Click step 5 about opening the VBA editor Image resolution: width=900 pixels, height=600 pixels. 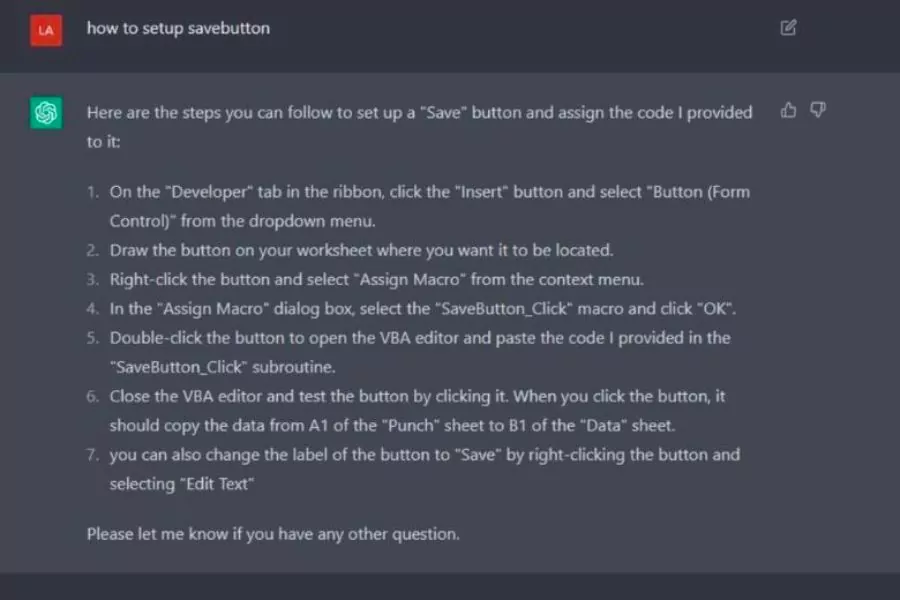point(420,352)
